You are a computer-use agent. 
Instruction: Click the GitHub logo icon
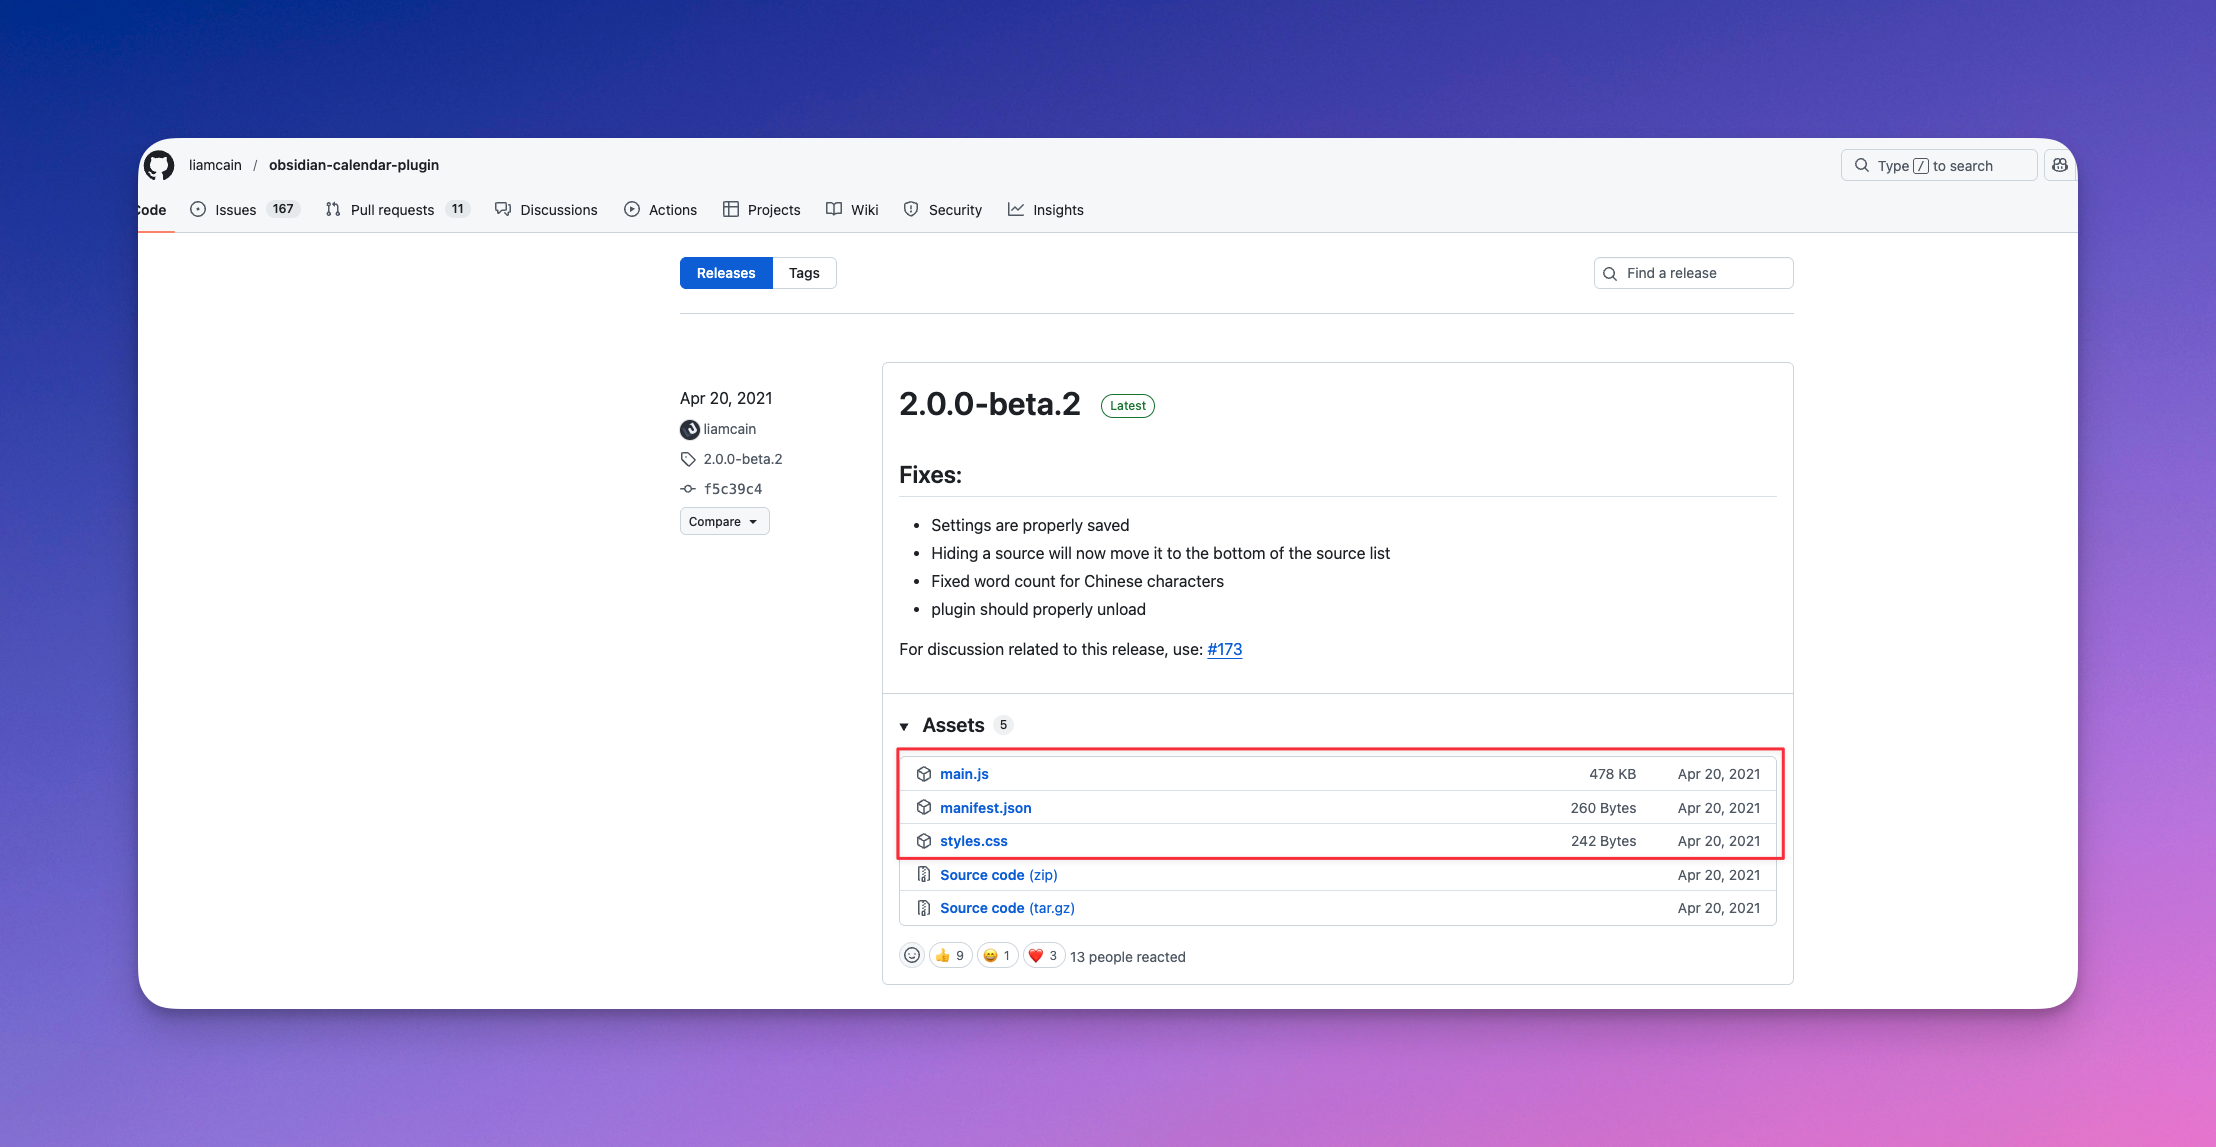click(x=159, y=165)
